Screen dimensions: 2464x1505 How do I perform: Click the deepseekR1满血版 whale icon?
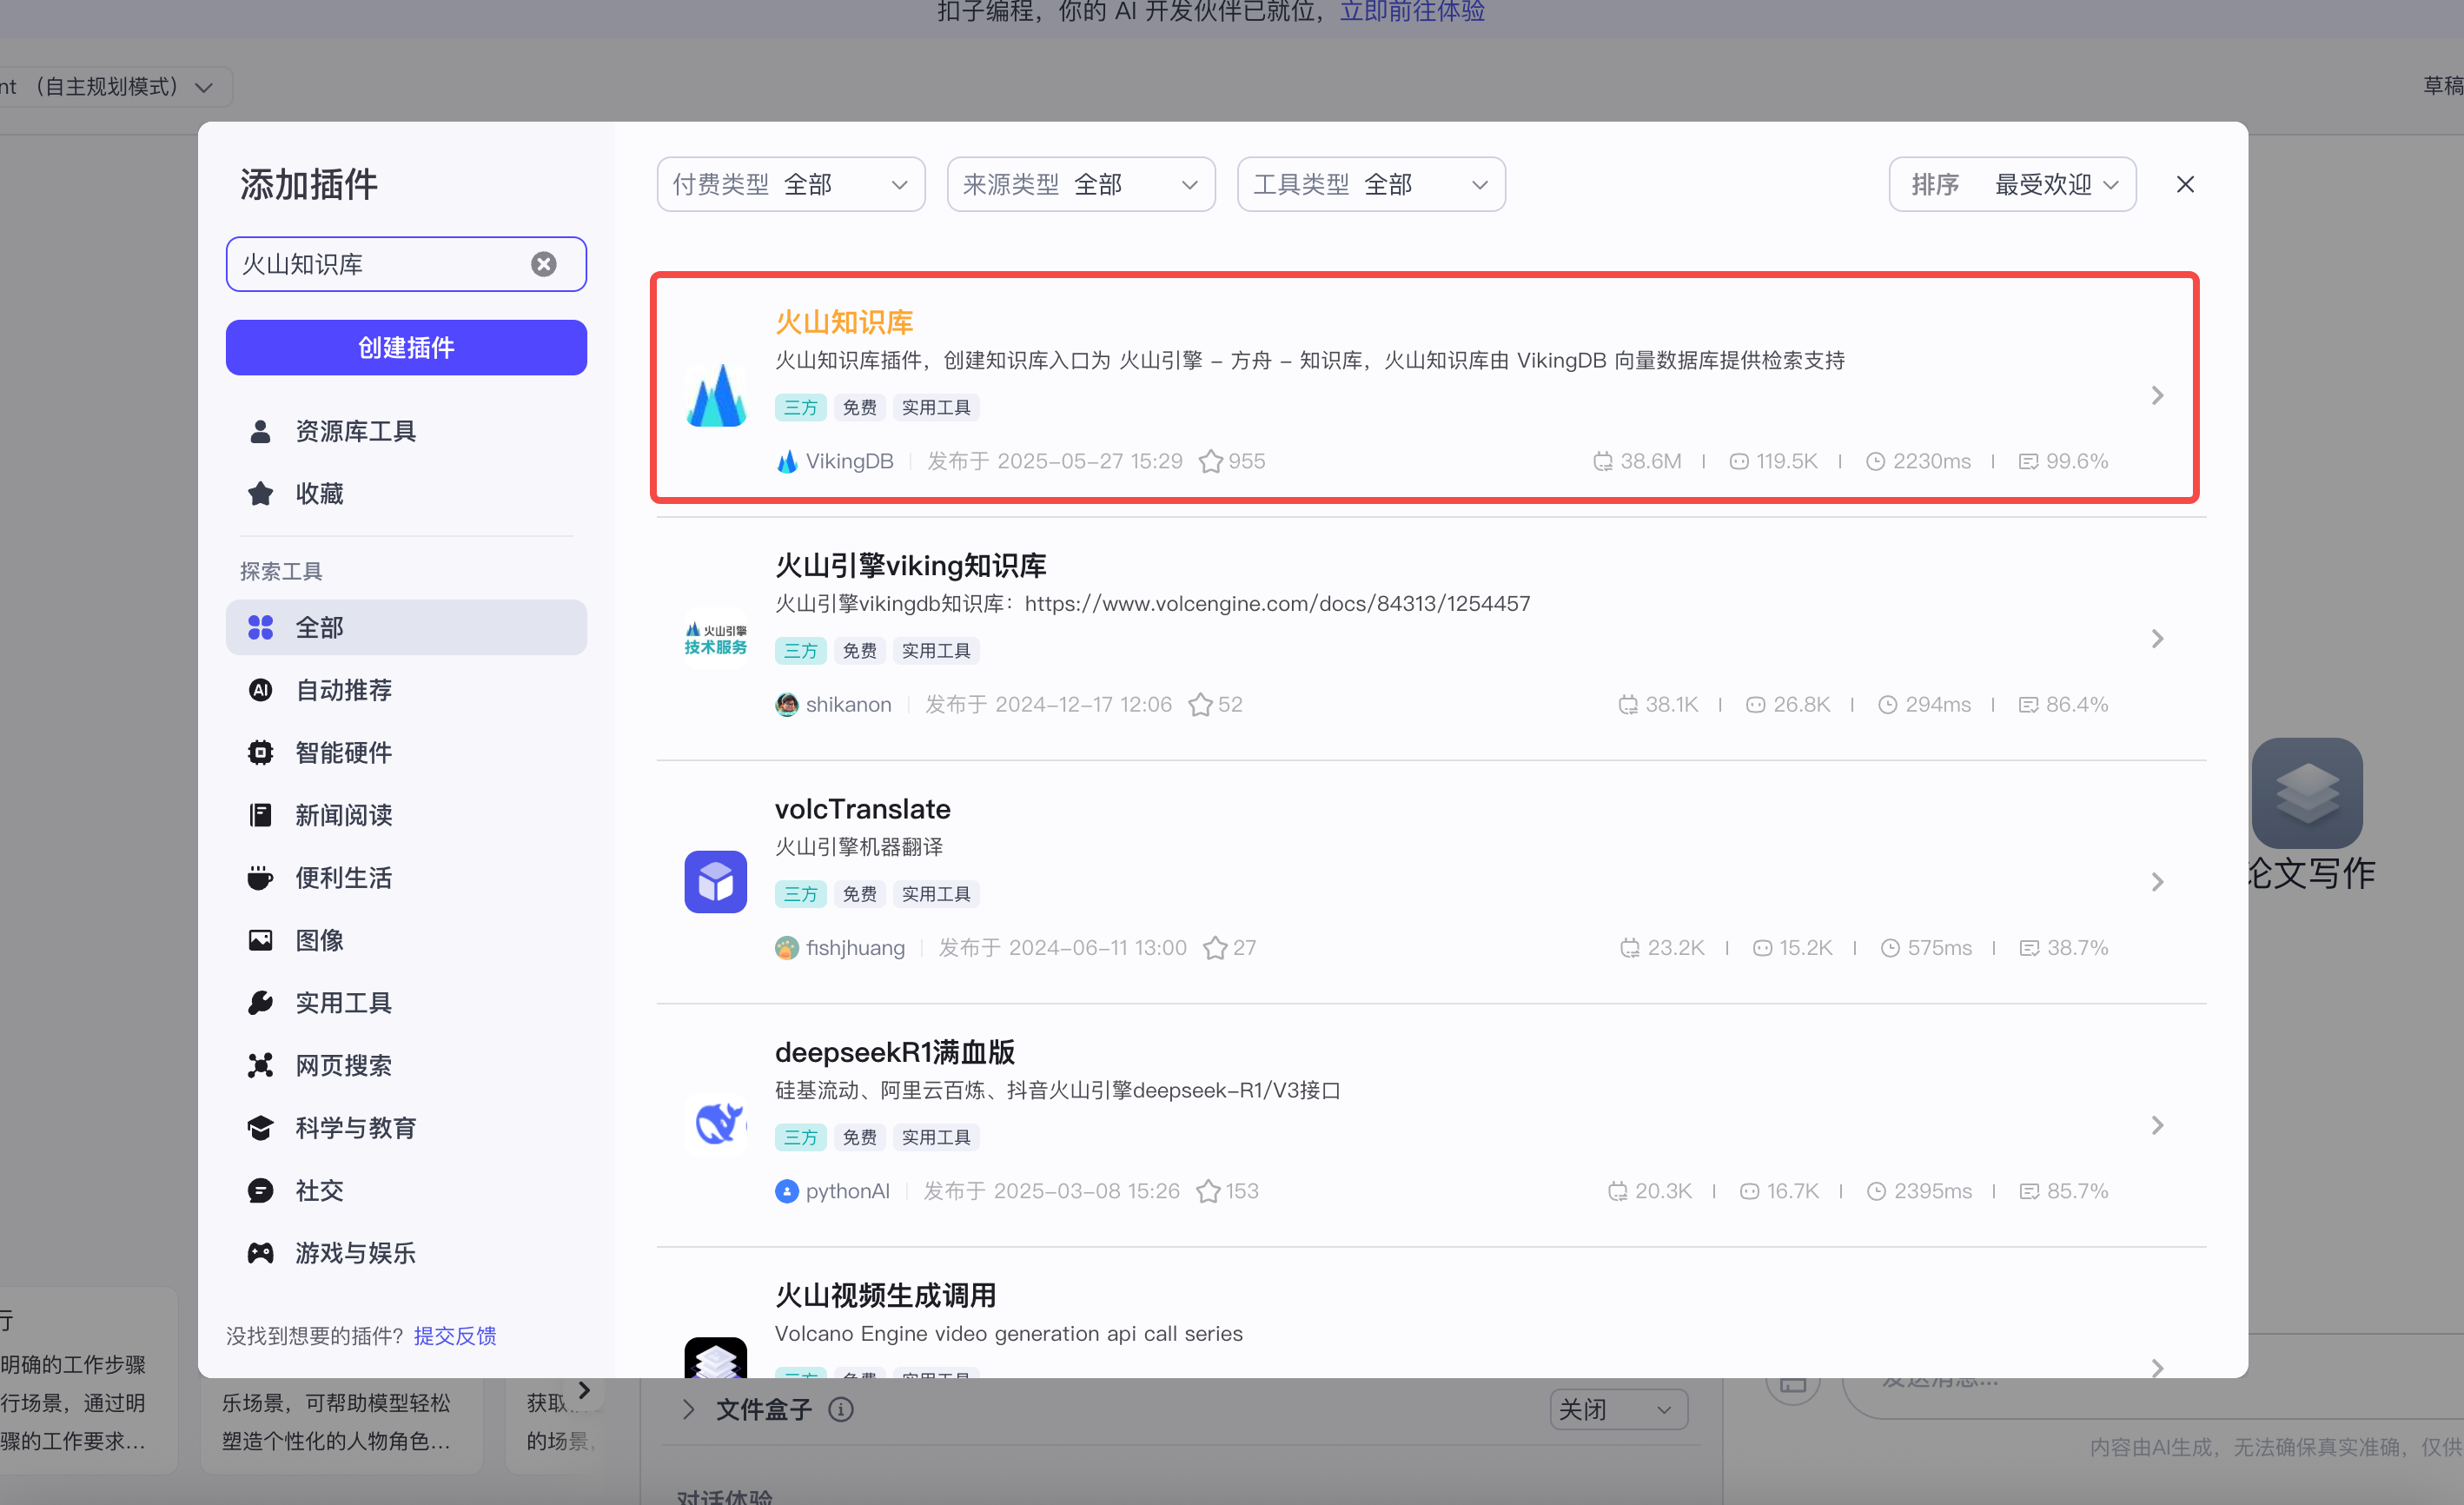tap(715, 1124)
